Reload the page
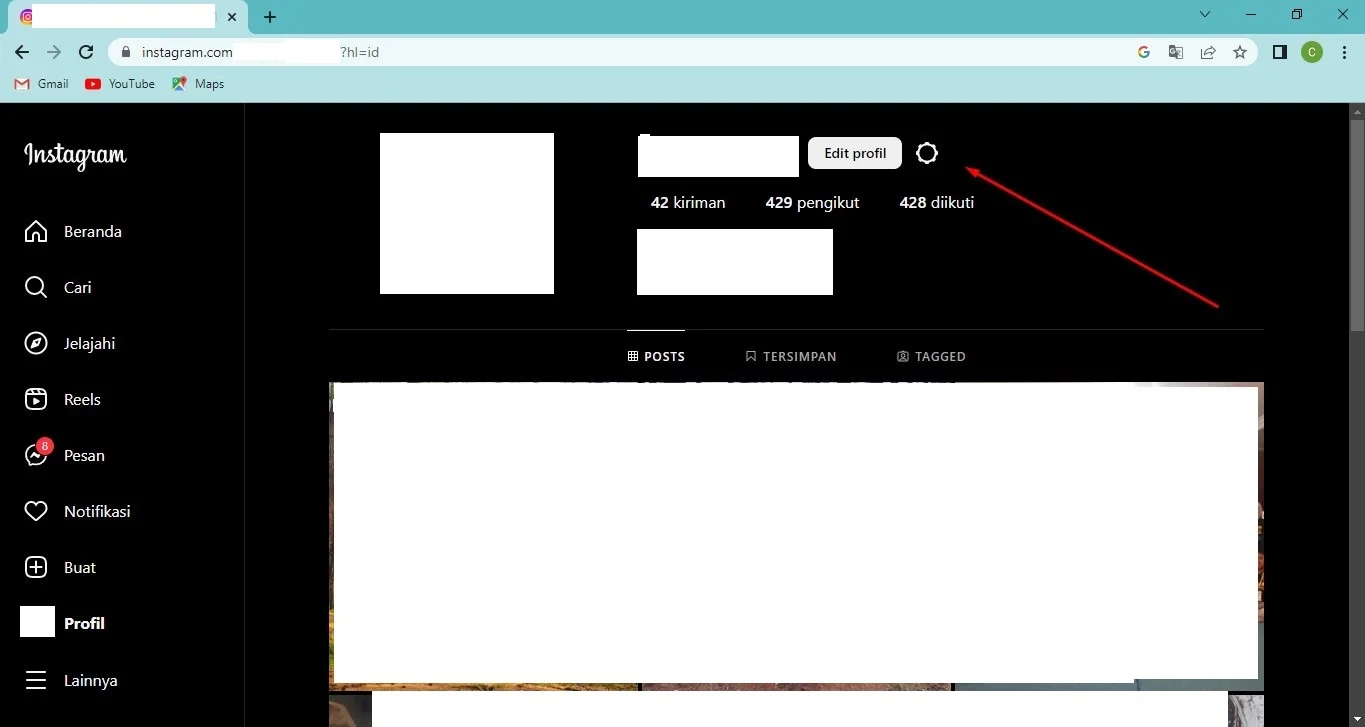The image size is (1365, 727). (86, 52)
